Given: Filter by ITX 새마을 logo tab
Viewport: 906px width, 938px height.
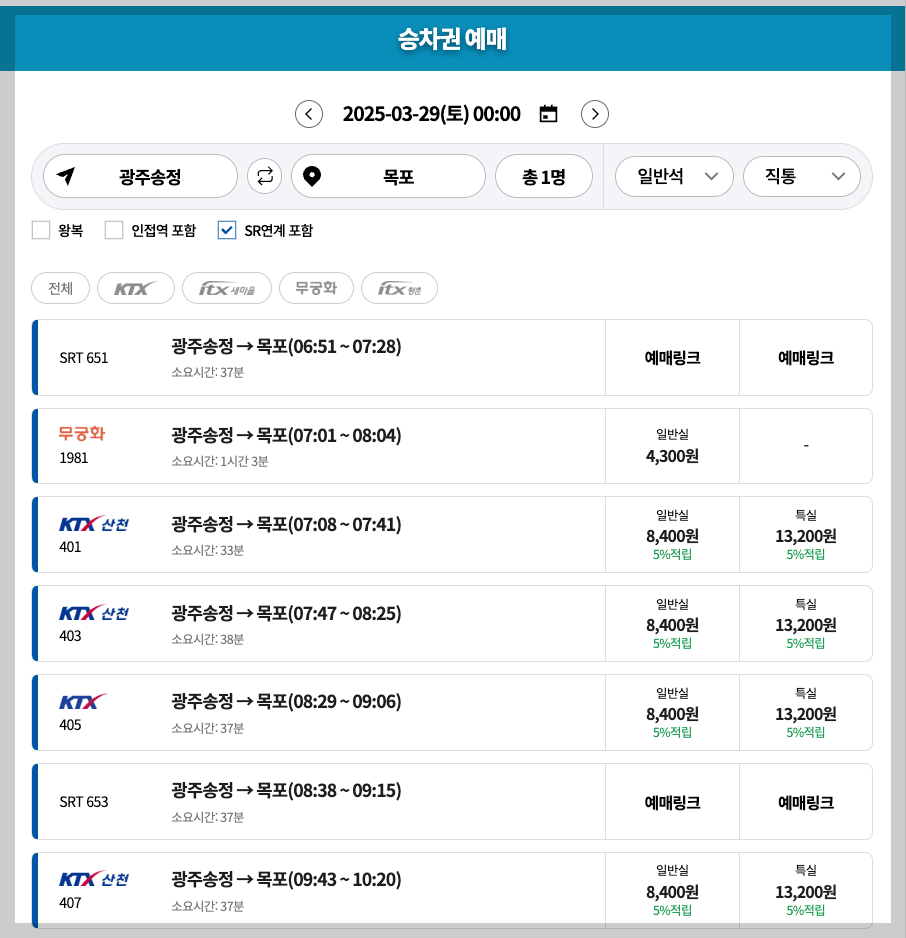Looking at the screenshot, I should [x=227, y=288].
